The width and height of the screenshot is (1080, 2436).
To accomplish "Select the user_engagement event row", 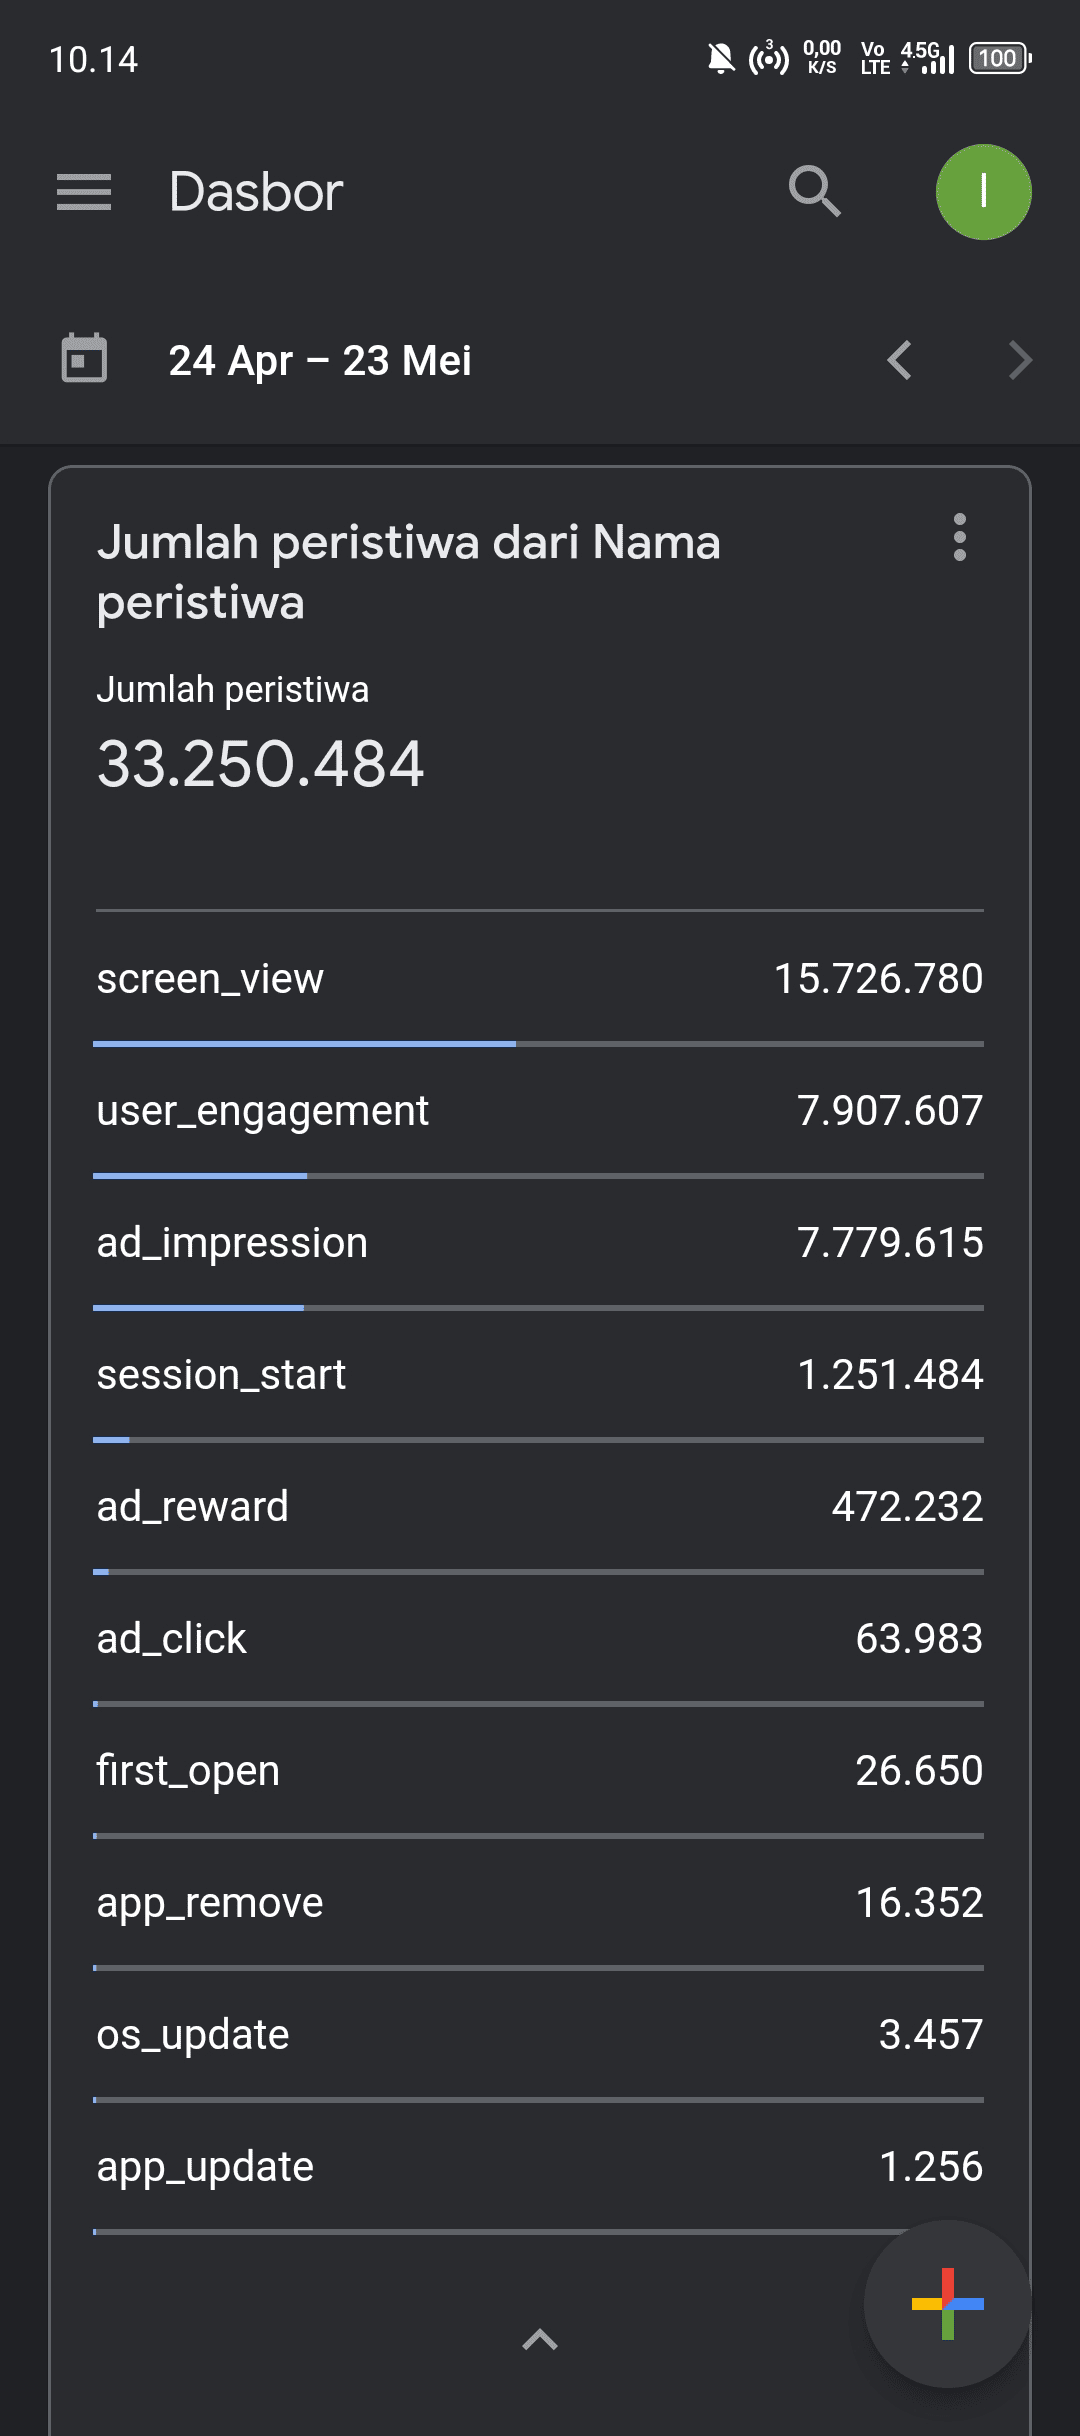I will 540,1110.
